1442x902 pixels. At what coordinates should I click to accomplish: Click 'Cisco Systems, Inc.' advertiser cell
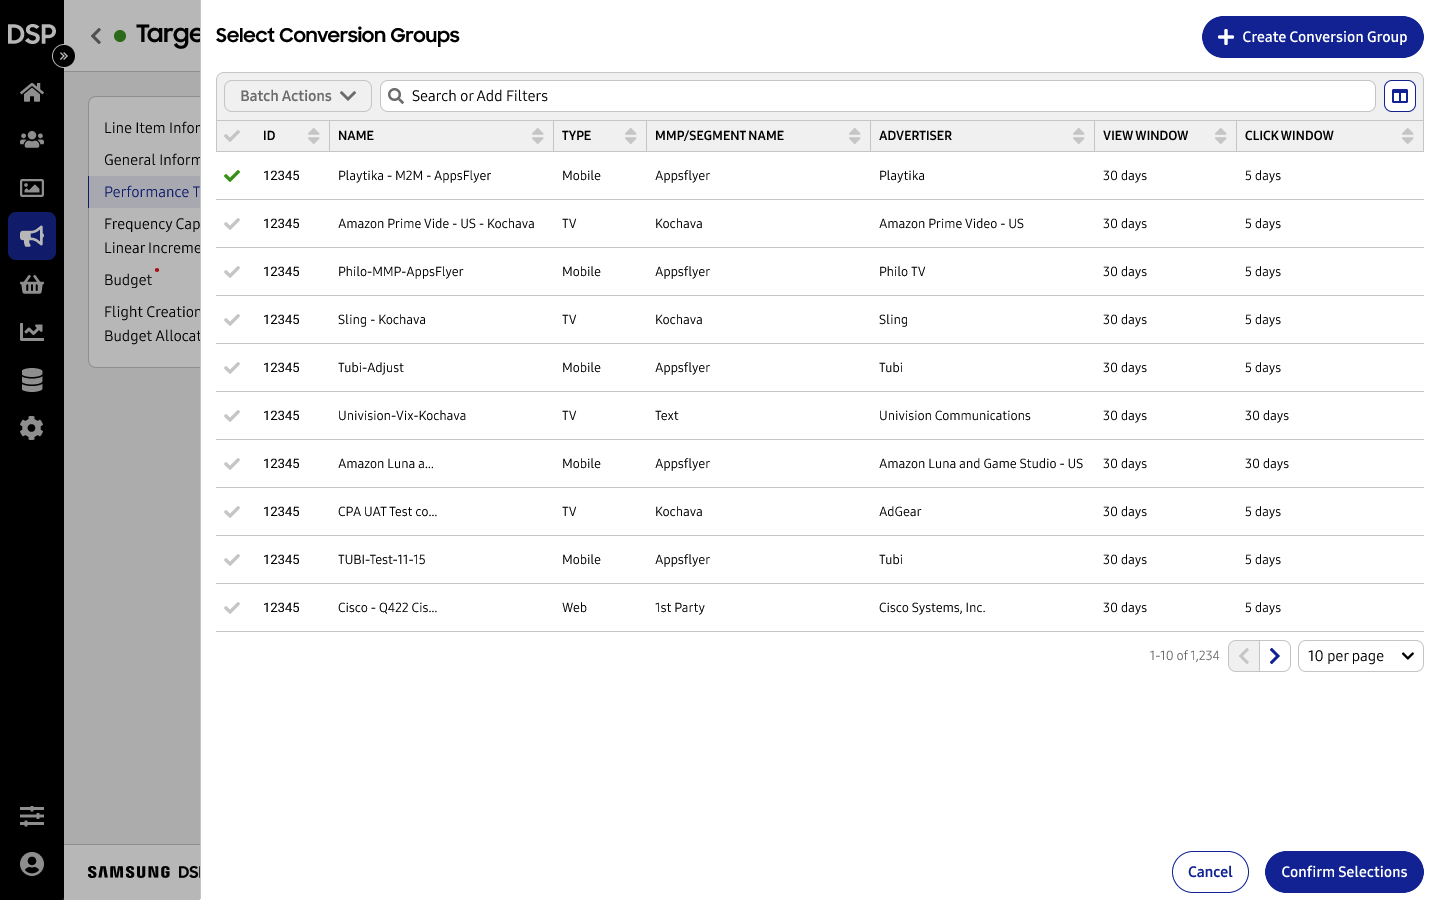coord(932,608)
